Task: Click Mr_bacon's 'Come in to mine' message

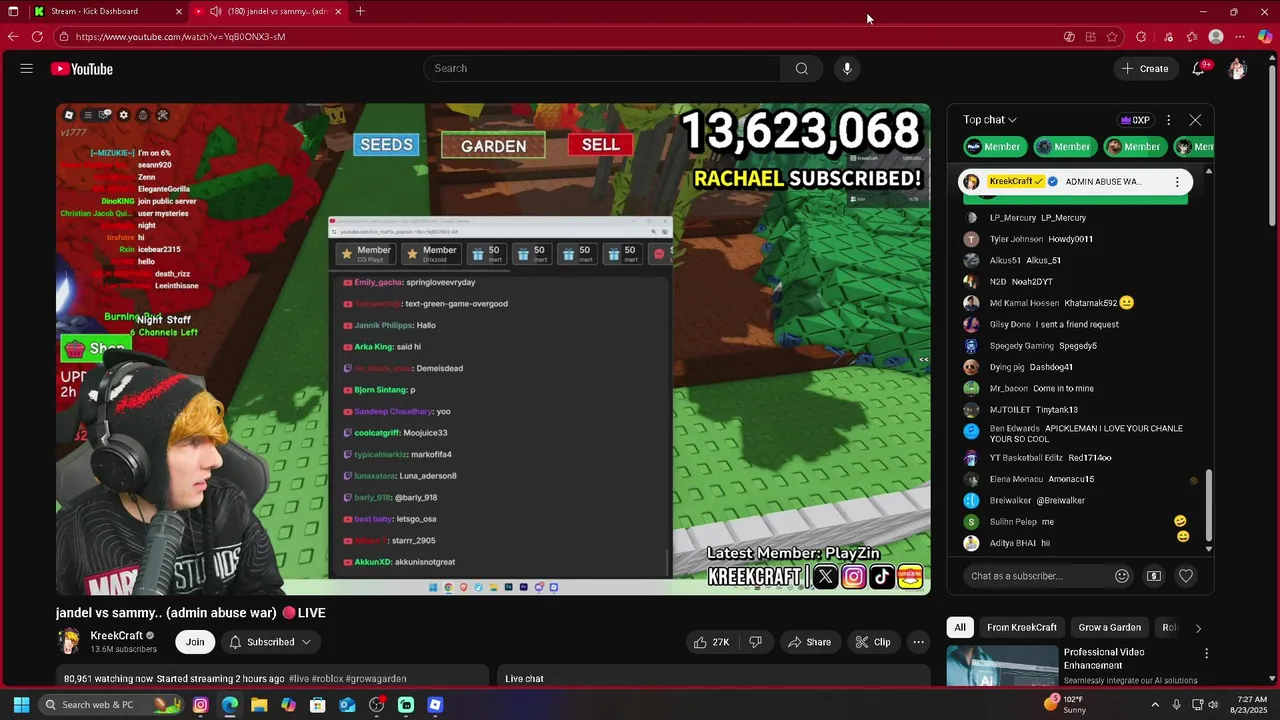Action: pos(1063,389)
